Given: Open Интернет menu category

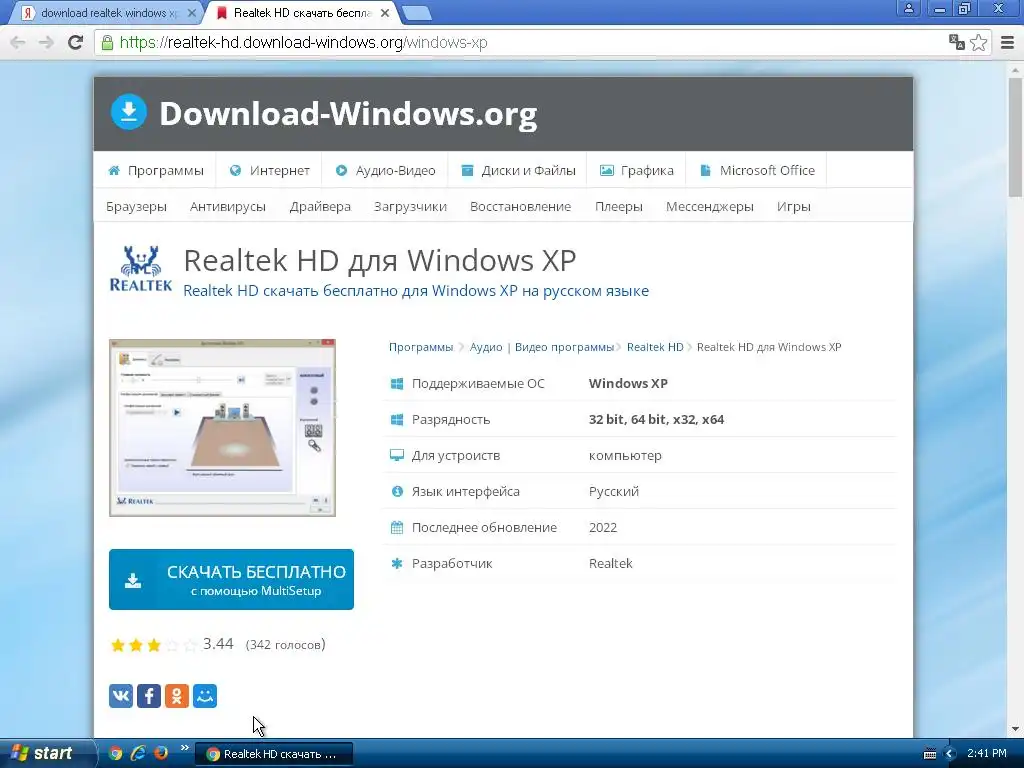Looking at the screenshot, I should [x=269, y=170].
